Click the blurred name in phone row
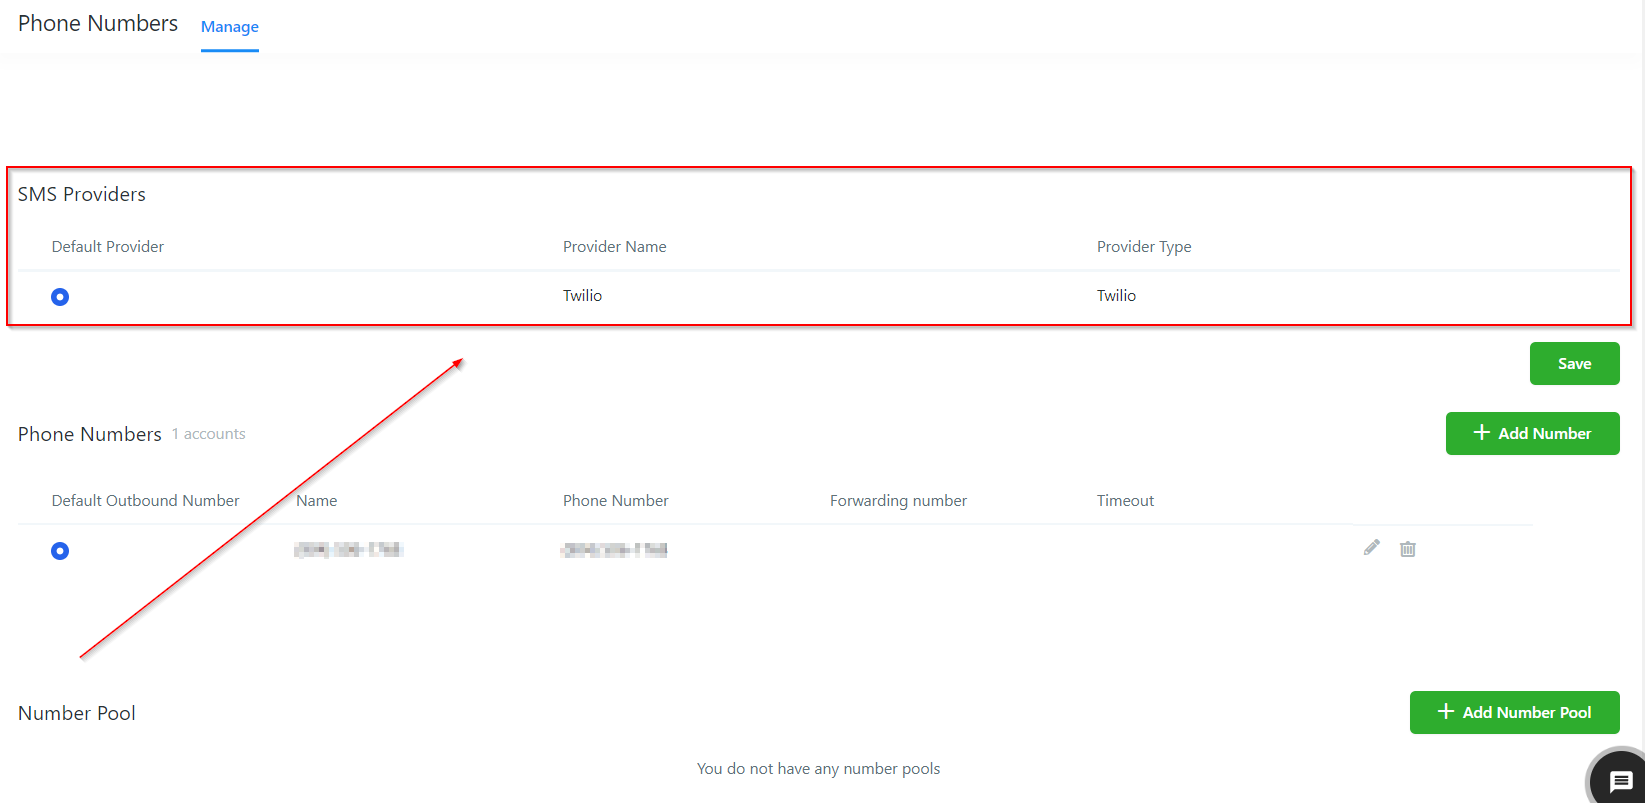This screenshot has width=1645, height=803. [348, 550]
